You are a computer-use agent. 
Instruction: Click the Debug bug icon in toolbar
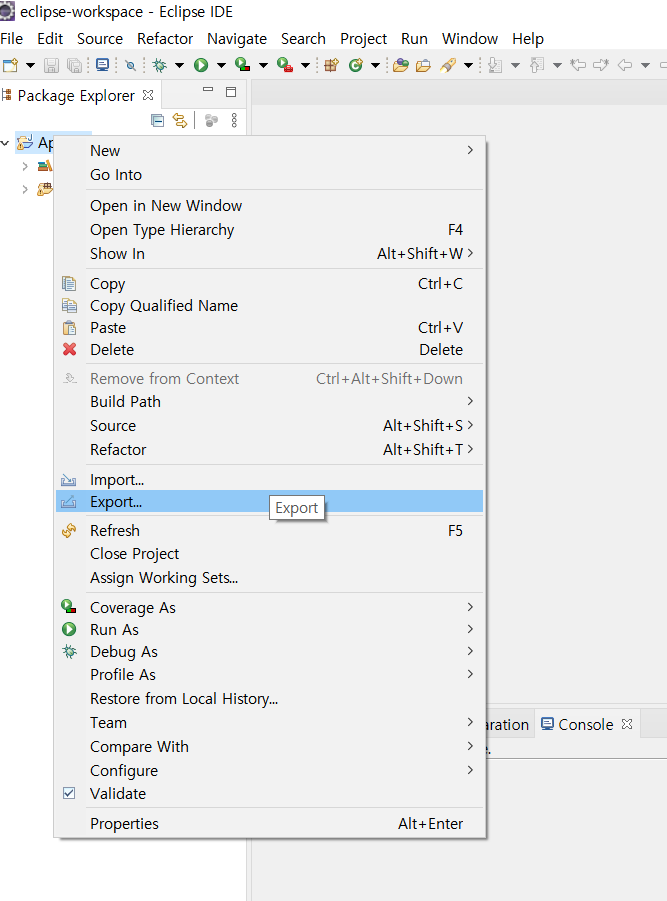[x=160, y=65]
